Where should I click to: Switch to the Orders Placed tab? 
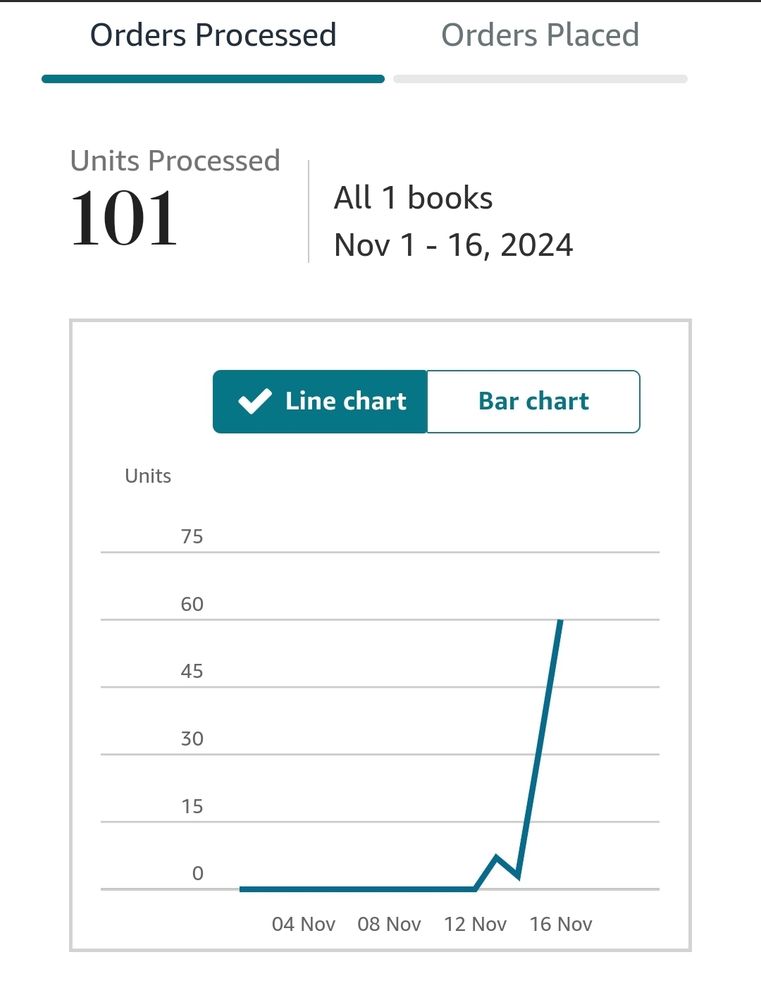[x=540, y=35]
